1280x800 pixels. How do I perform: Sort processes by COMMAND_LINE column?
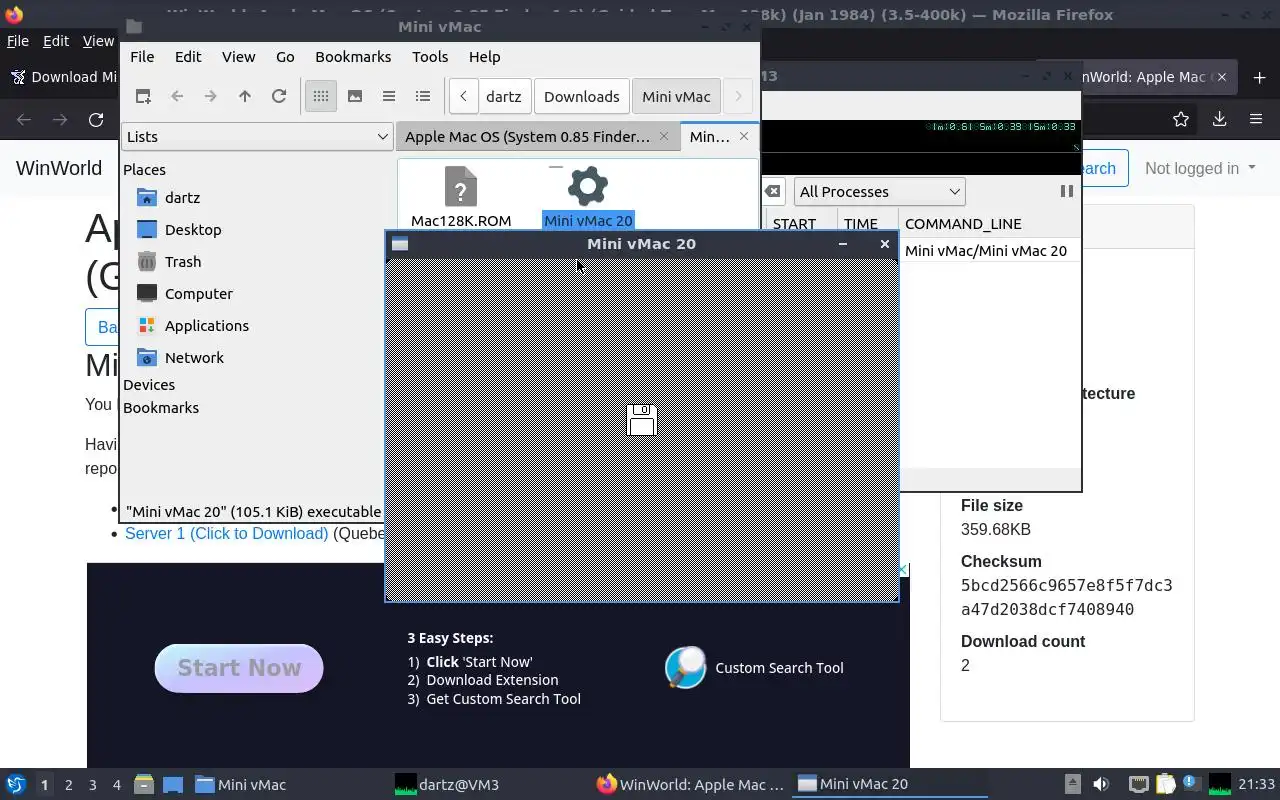[x=963, y=224]
